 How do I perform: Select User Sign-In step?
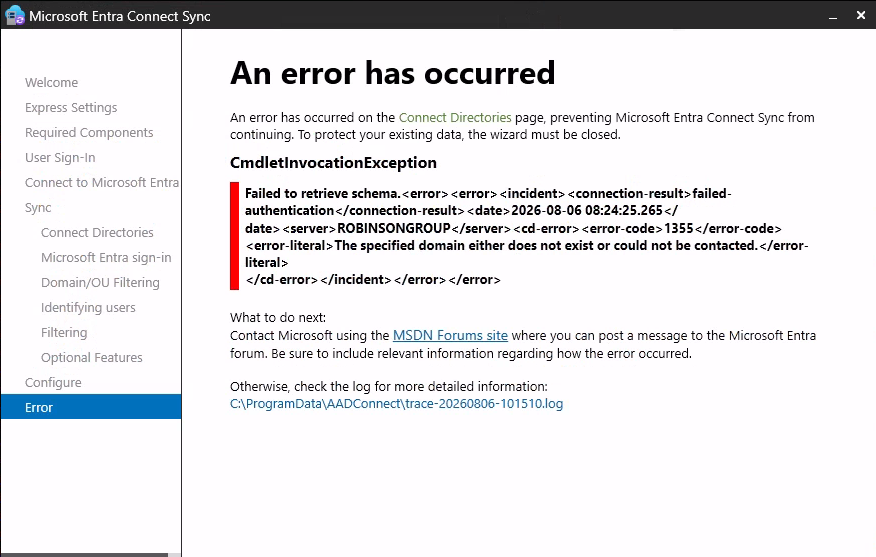point(60,158)
